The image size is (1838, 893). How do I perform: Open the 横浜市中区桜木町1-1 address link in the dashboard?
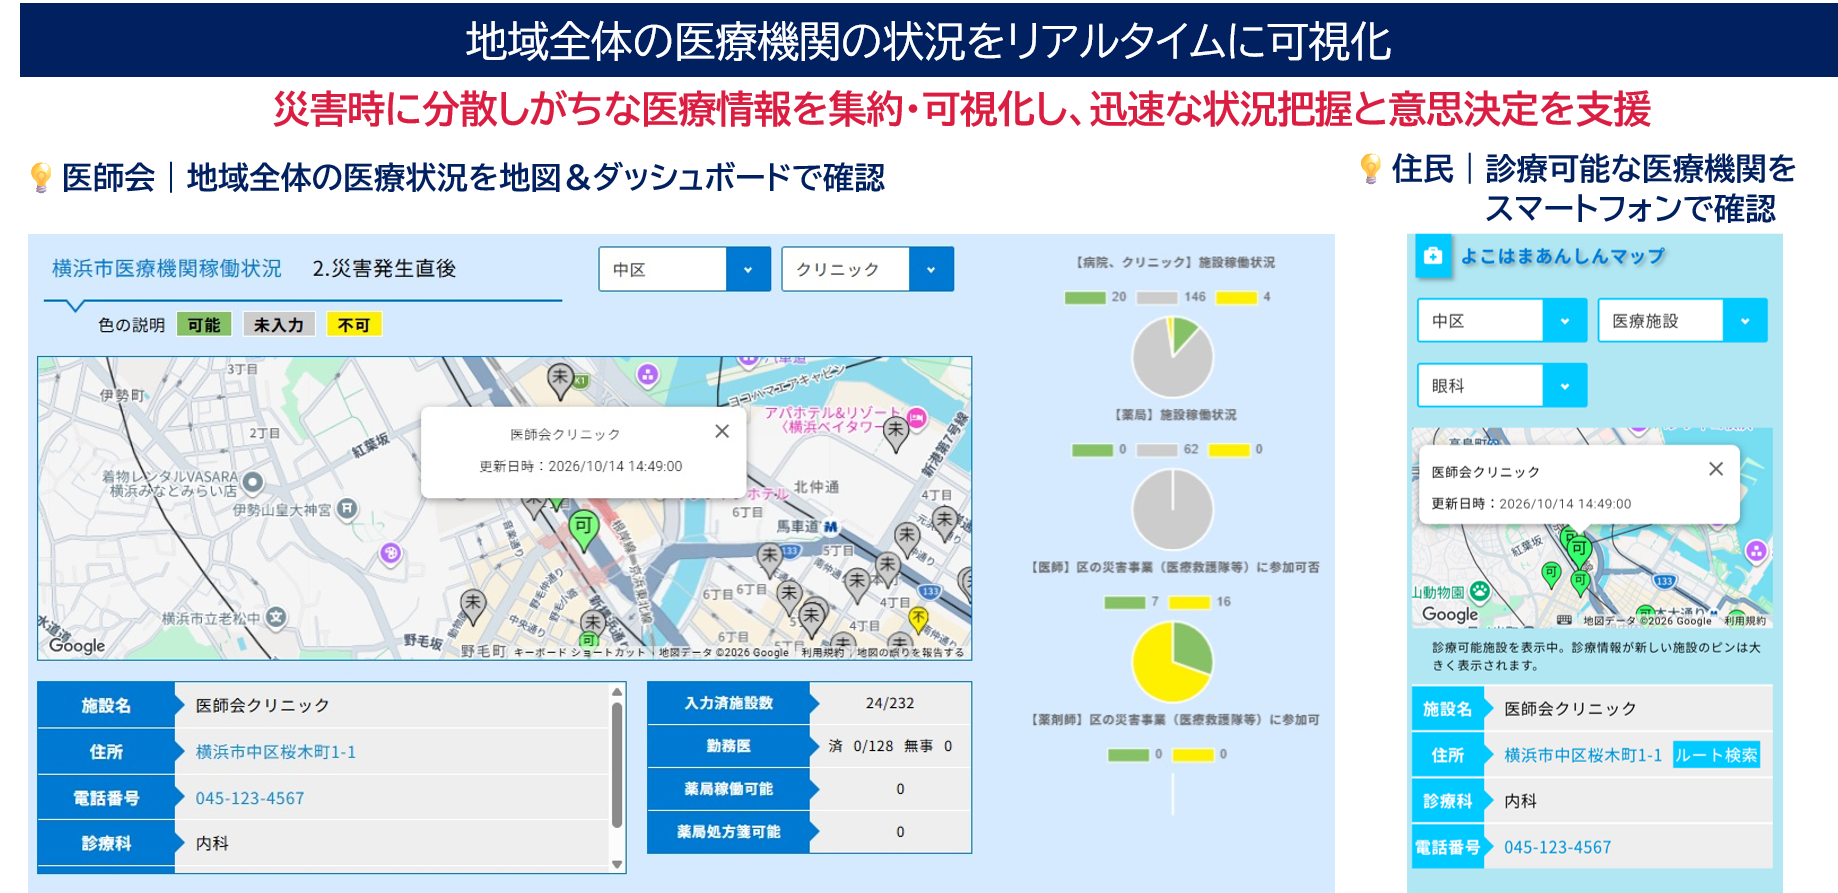276,752
